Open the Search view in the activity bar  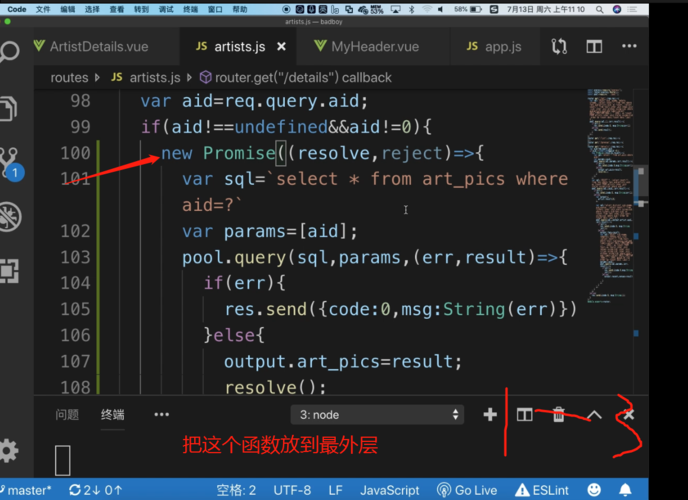10,51
